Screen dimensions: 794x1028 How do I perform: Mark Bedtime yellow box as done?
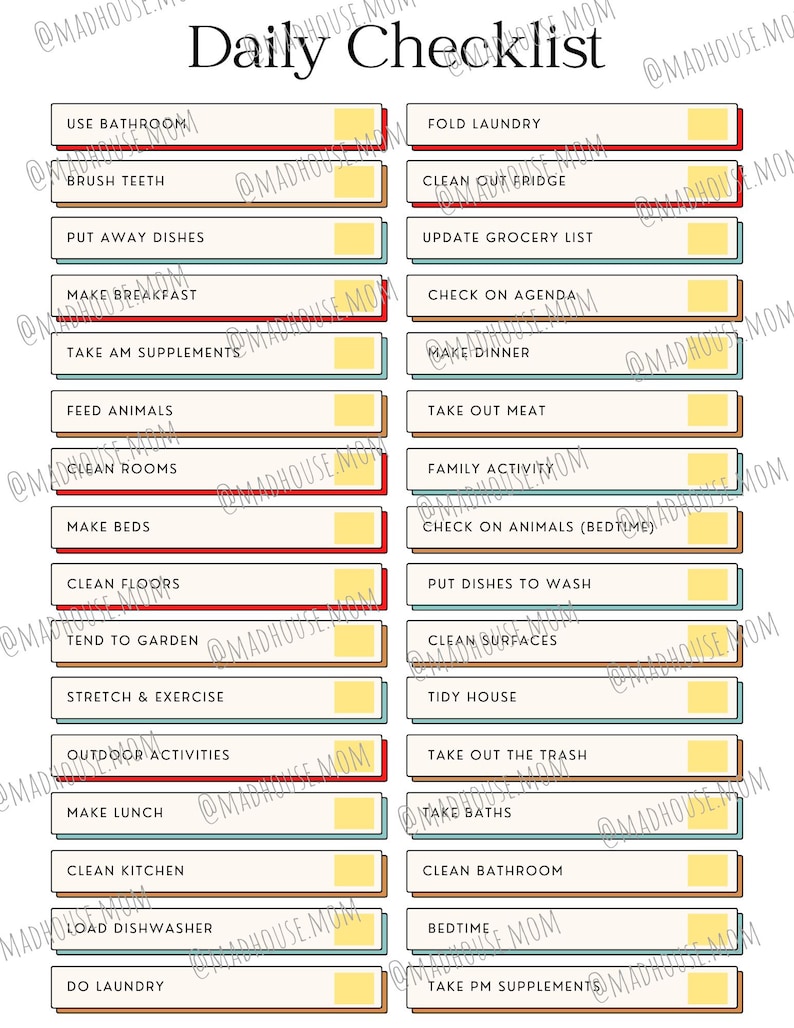[707, 930]
